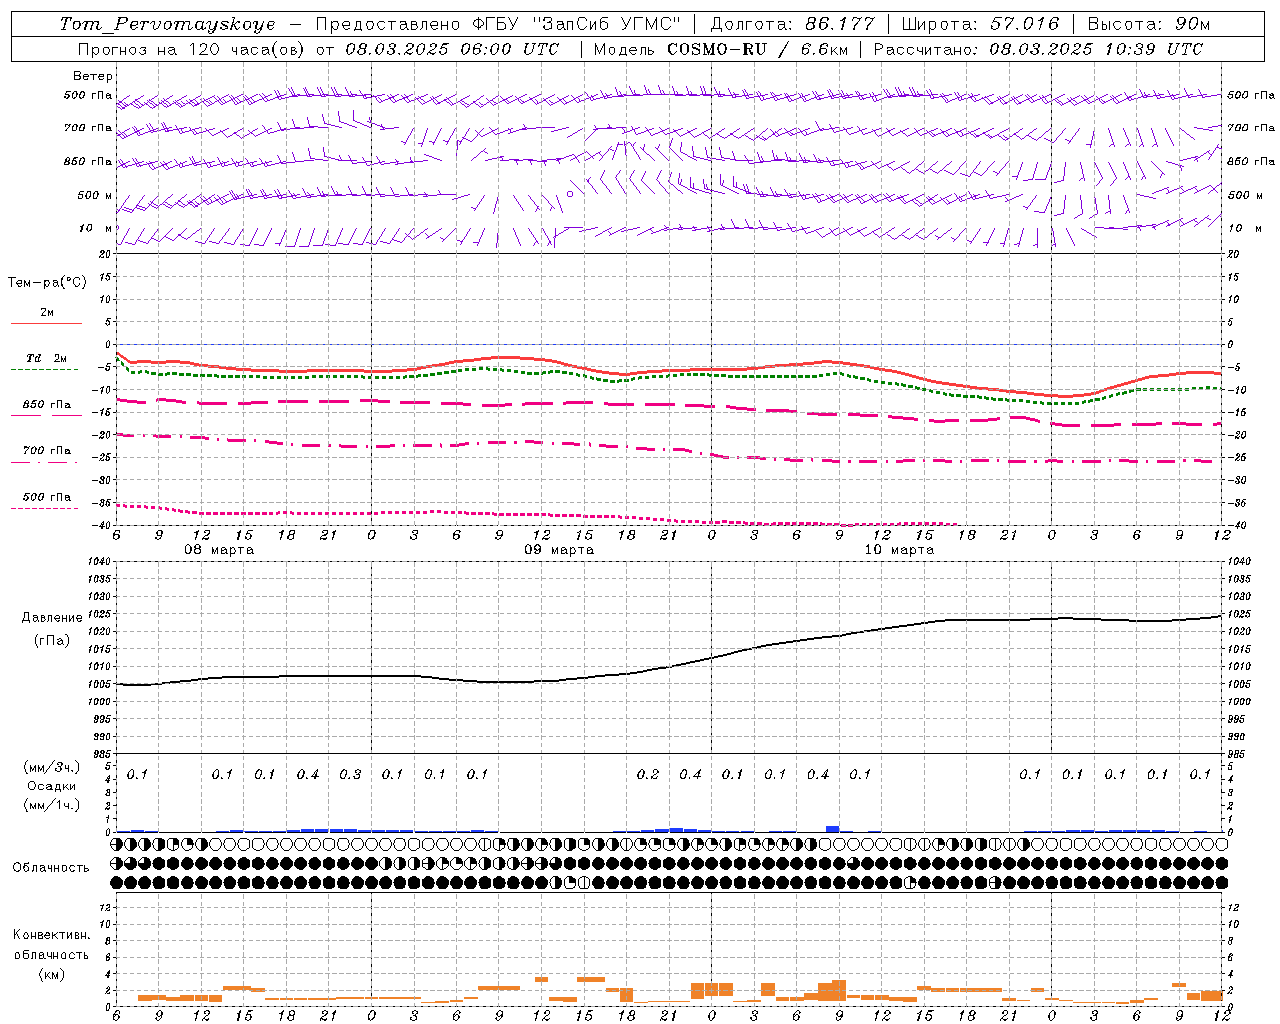Click the longitude value Долгота: 86.177
The image size is (1280, 1024).
(x=792, y=24)
